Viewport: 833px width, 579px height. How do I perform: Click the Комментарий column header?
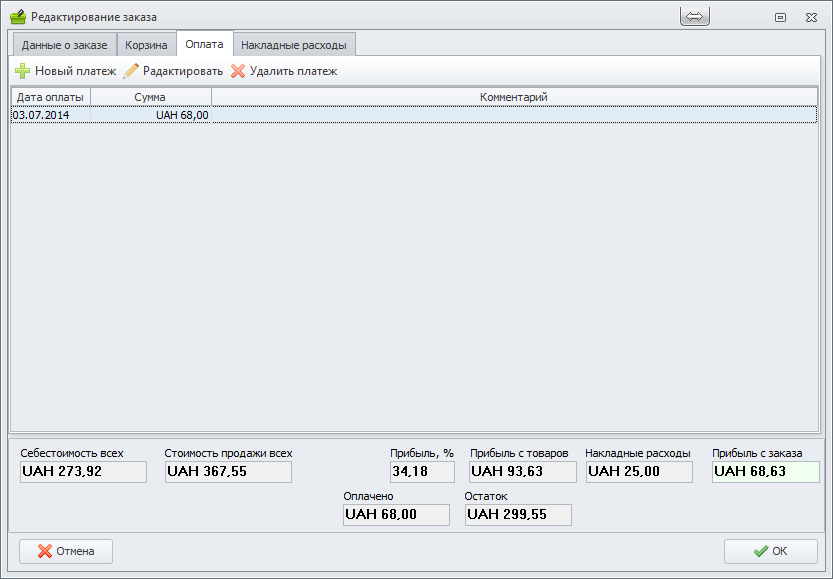(x=514, y=97)
